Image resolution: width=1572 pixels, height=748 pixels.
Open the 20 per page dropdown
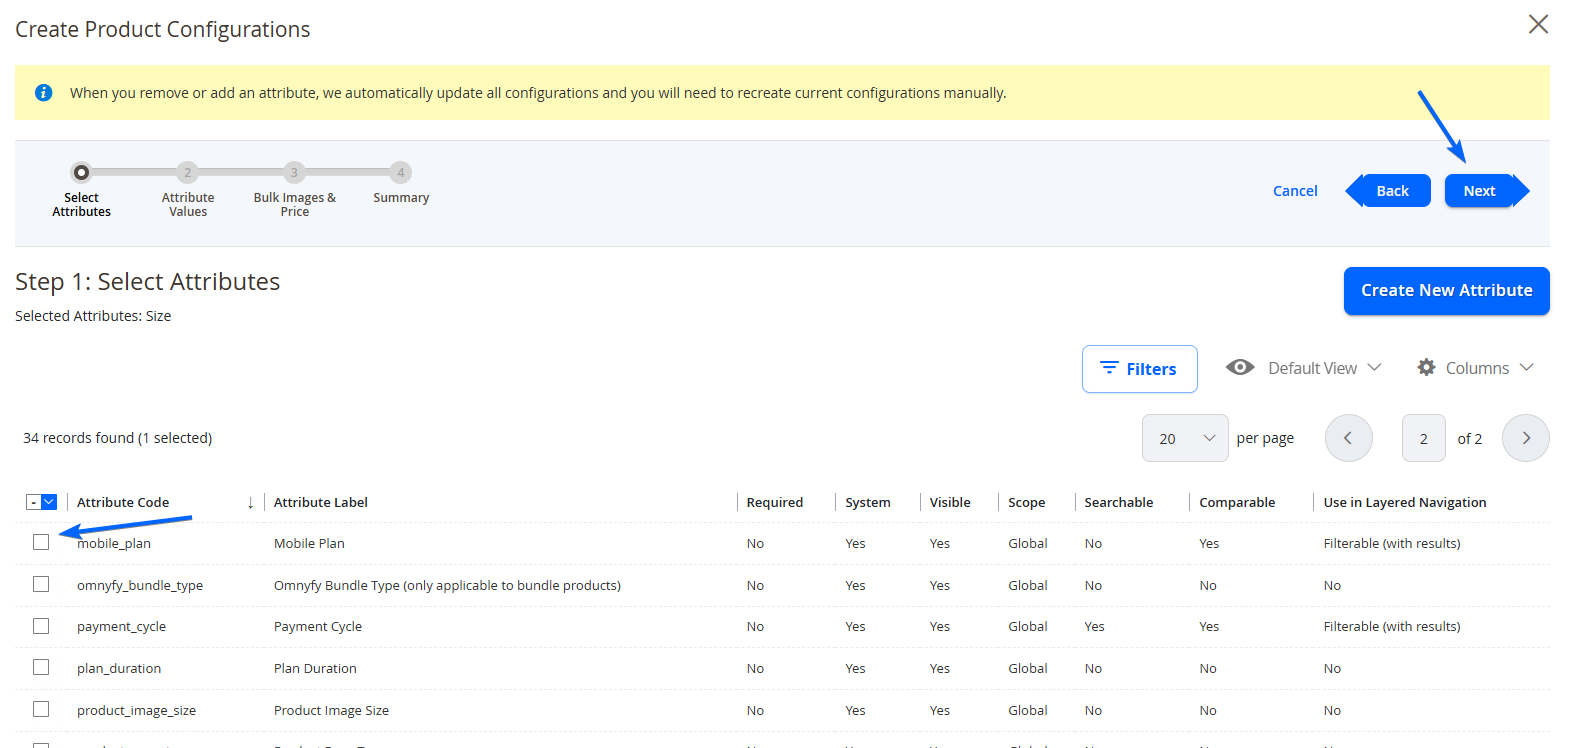click(1185, 438)
